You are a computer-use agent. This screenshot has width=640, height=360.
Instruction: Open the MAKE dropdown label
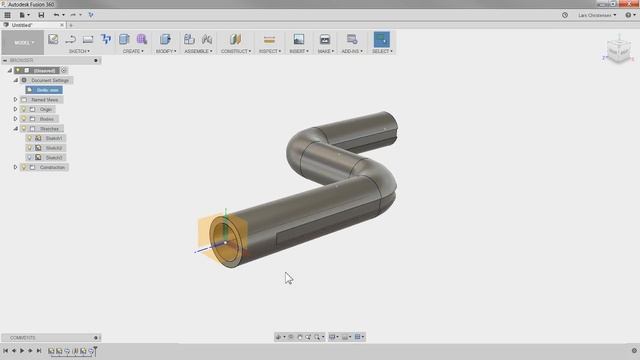pos(326,51)
